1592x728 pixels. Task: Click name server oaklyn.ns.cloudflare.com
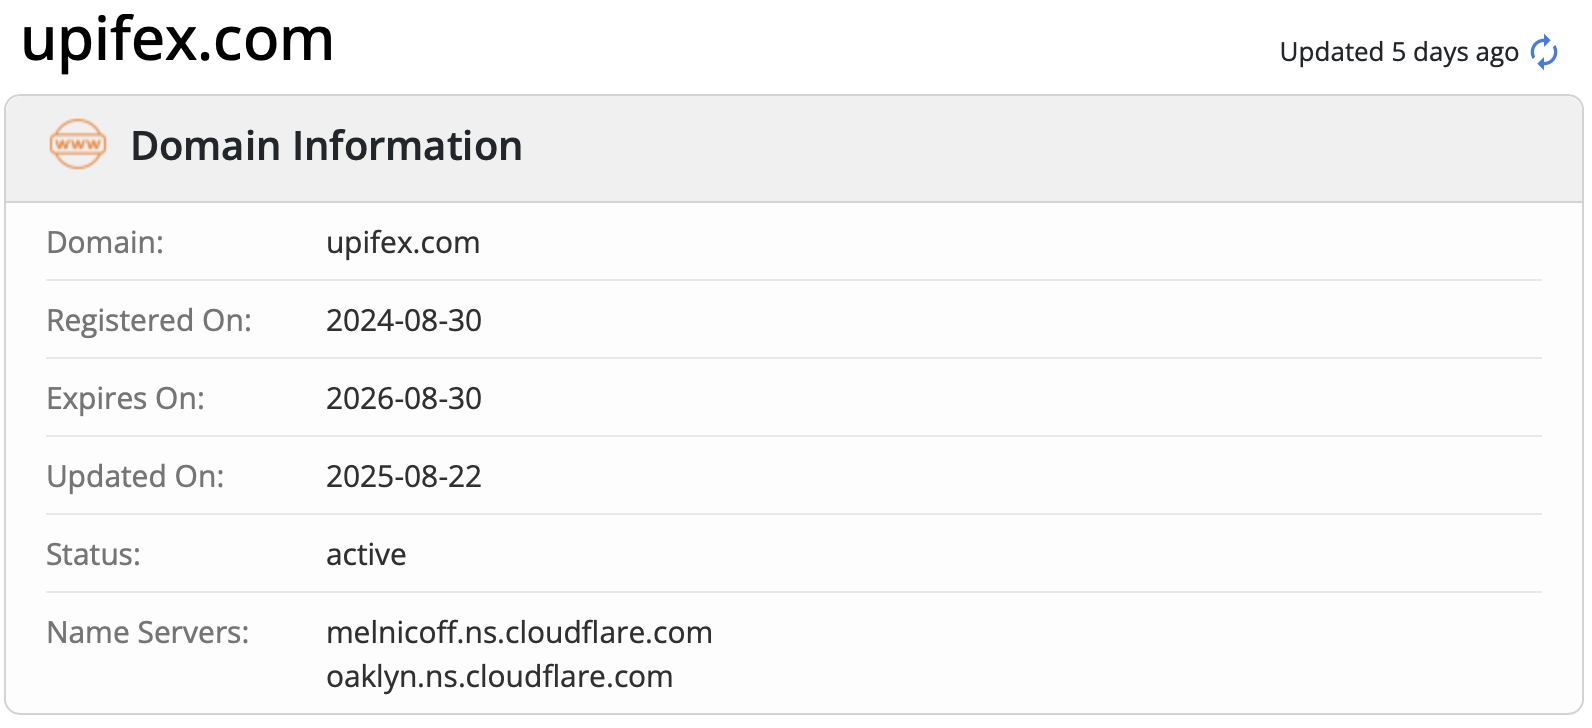(499, 676)
